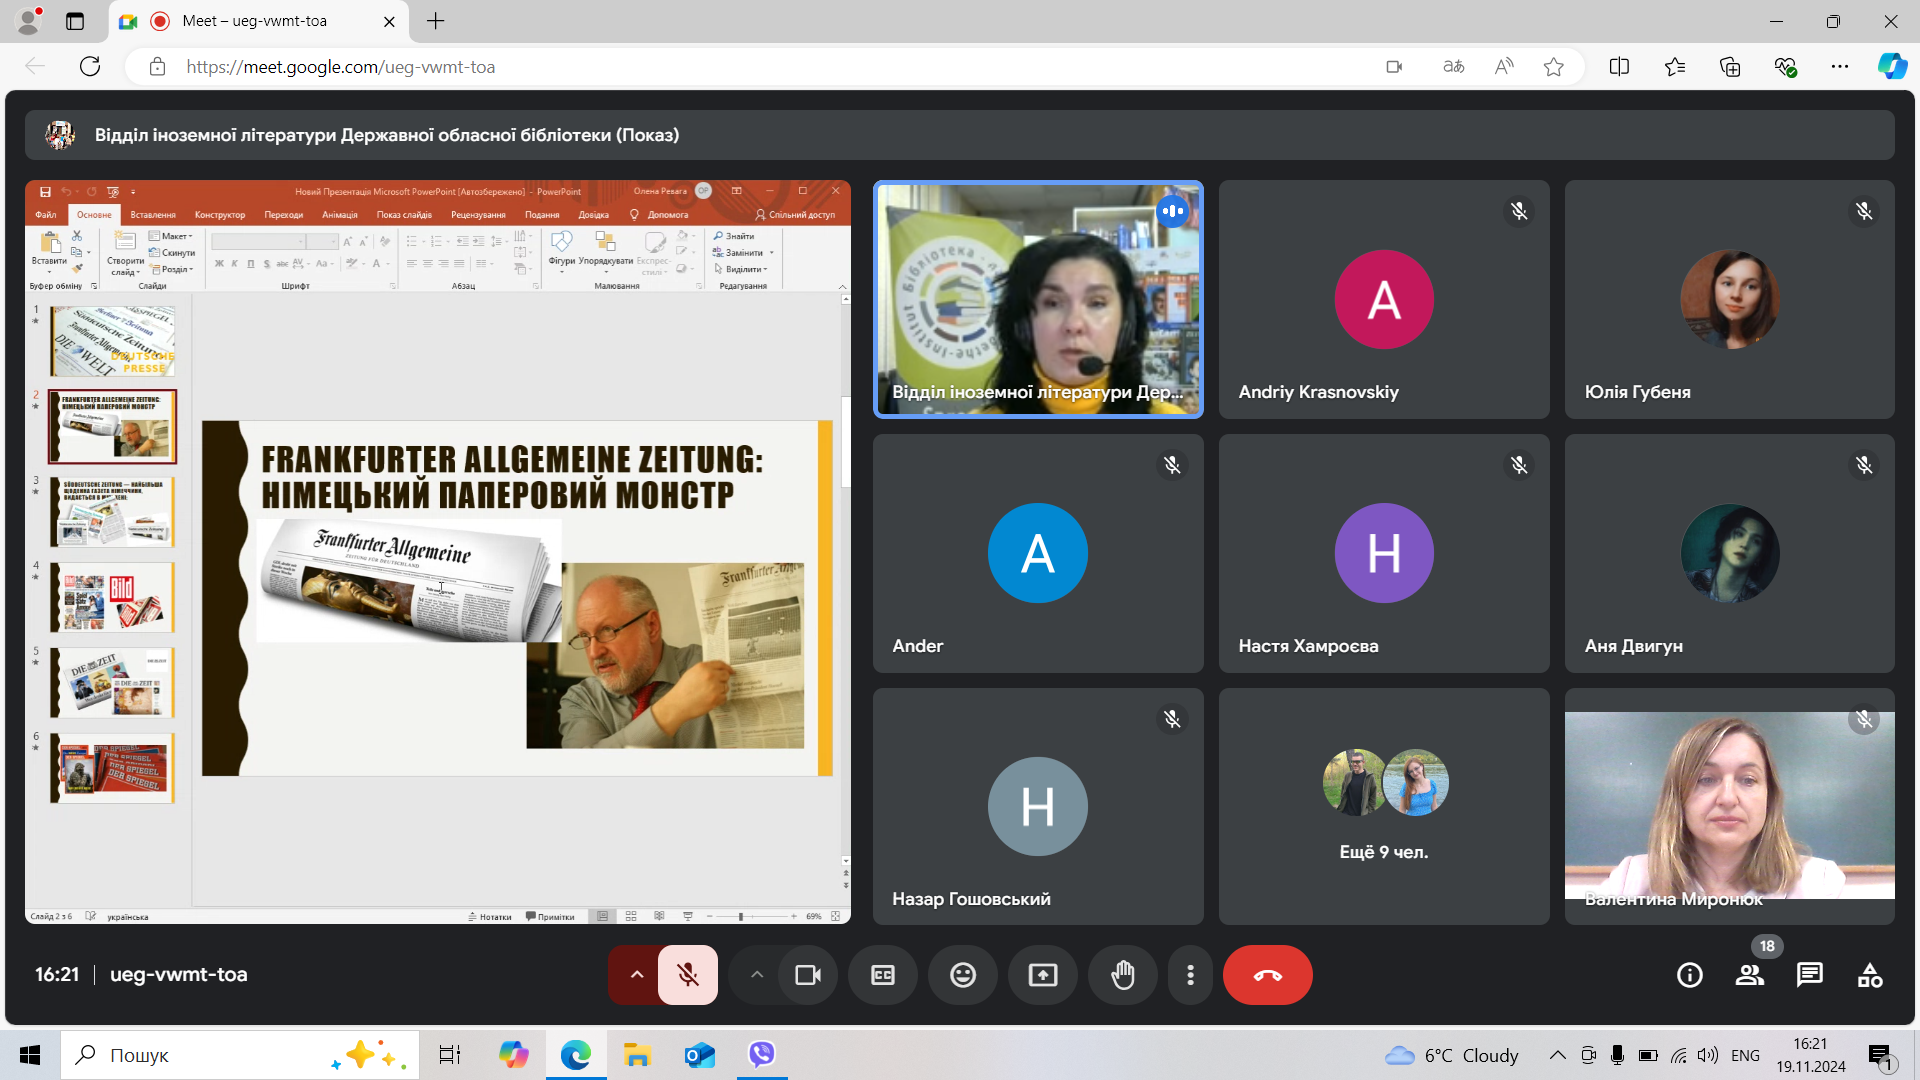Select the Основне ribbon tab in PowerPoint

click(94, 215)
